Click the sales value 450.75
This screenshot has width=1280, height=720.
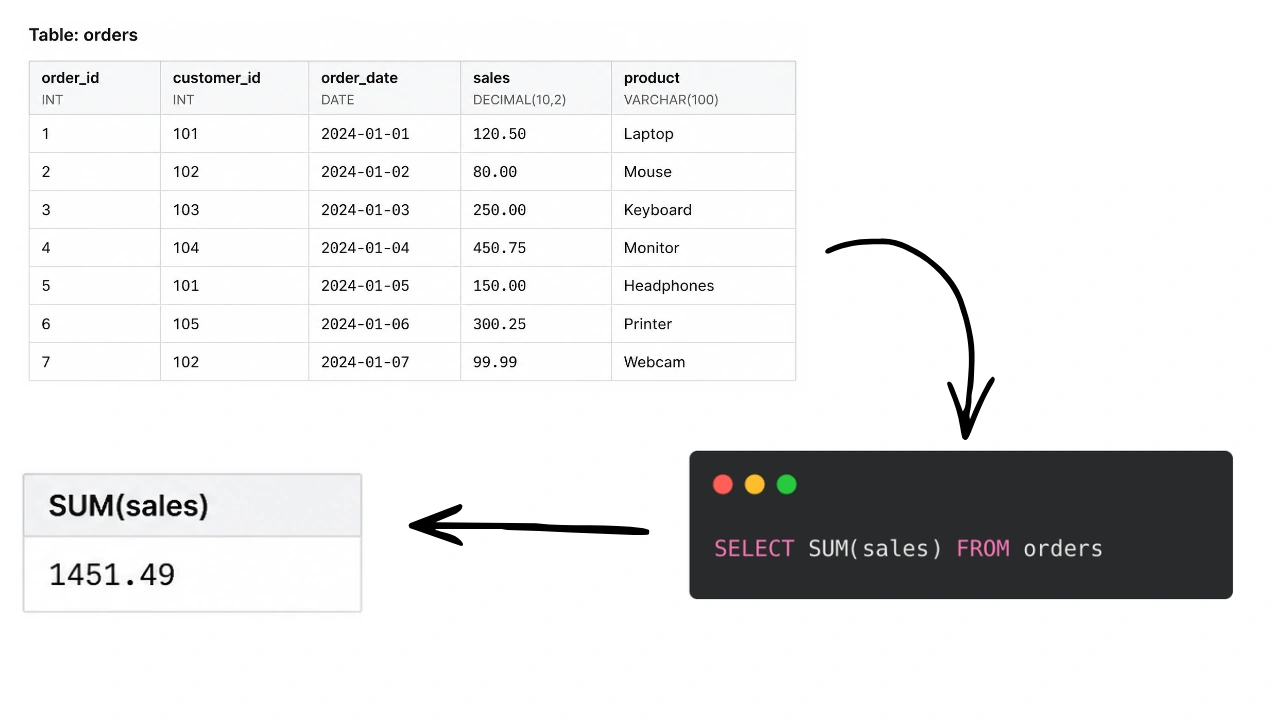(x=499, y=248)
